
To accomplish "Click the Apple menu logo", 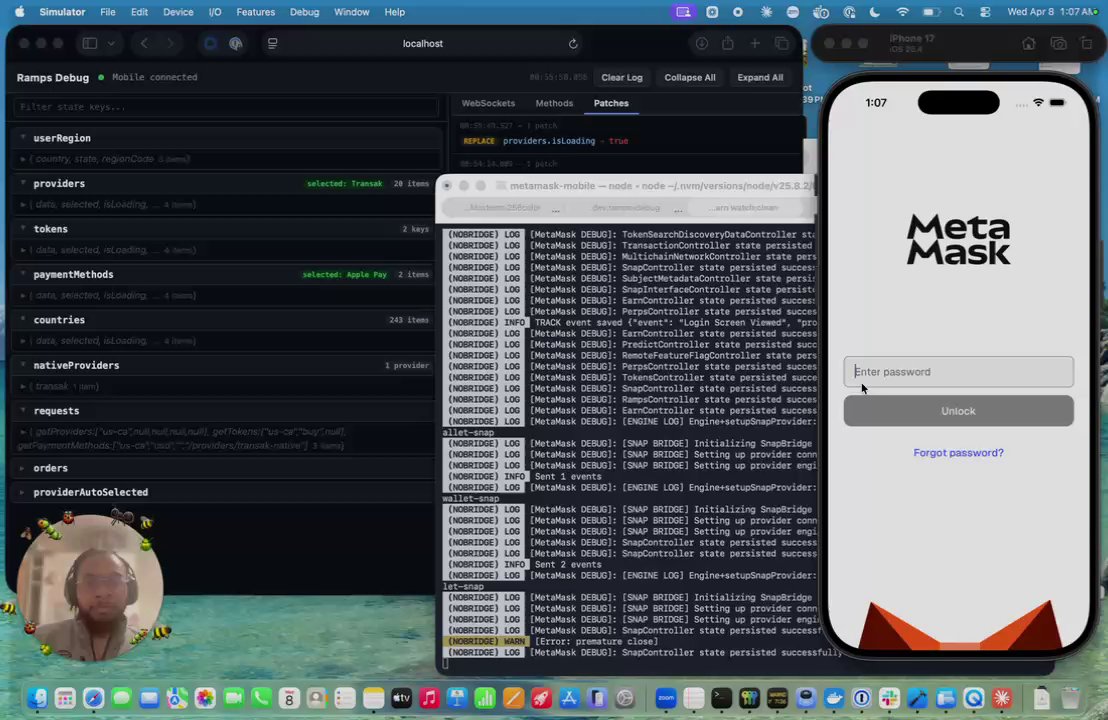I will 19,12.
